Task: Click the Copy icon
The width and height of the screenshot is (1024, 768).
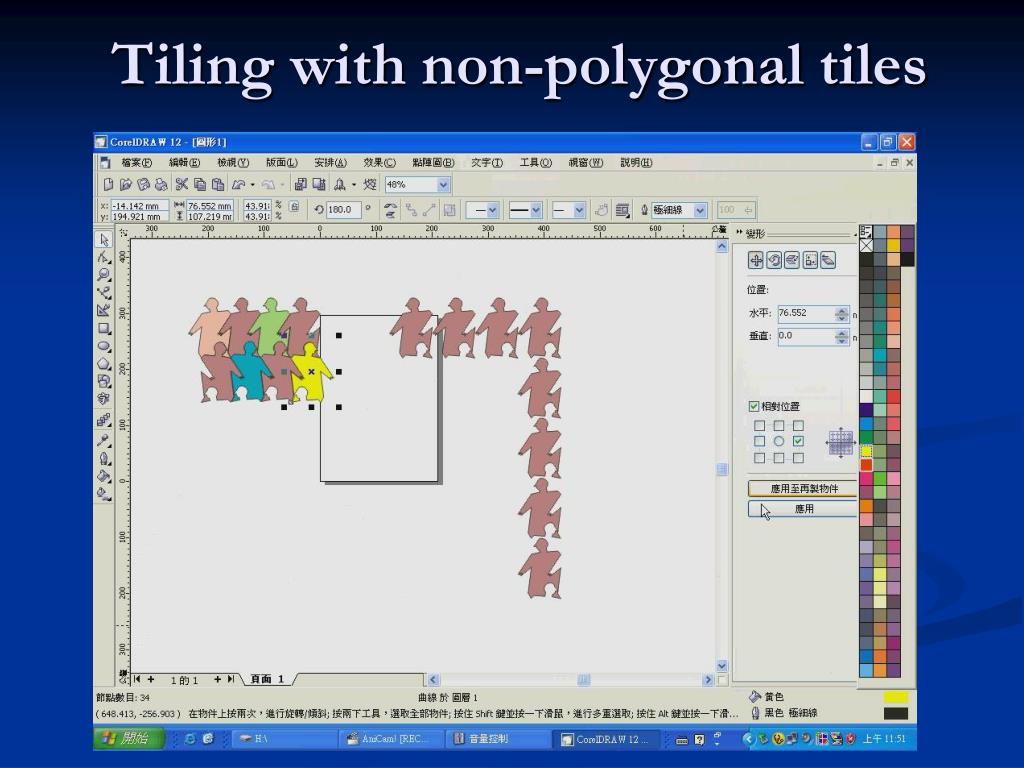Action: (x=200, y=185)
